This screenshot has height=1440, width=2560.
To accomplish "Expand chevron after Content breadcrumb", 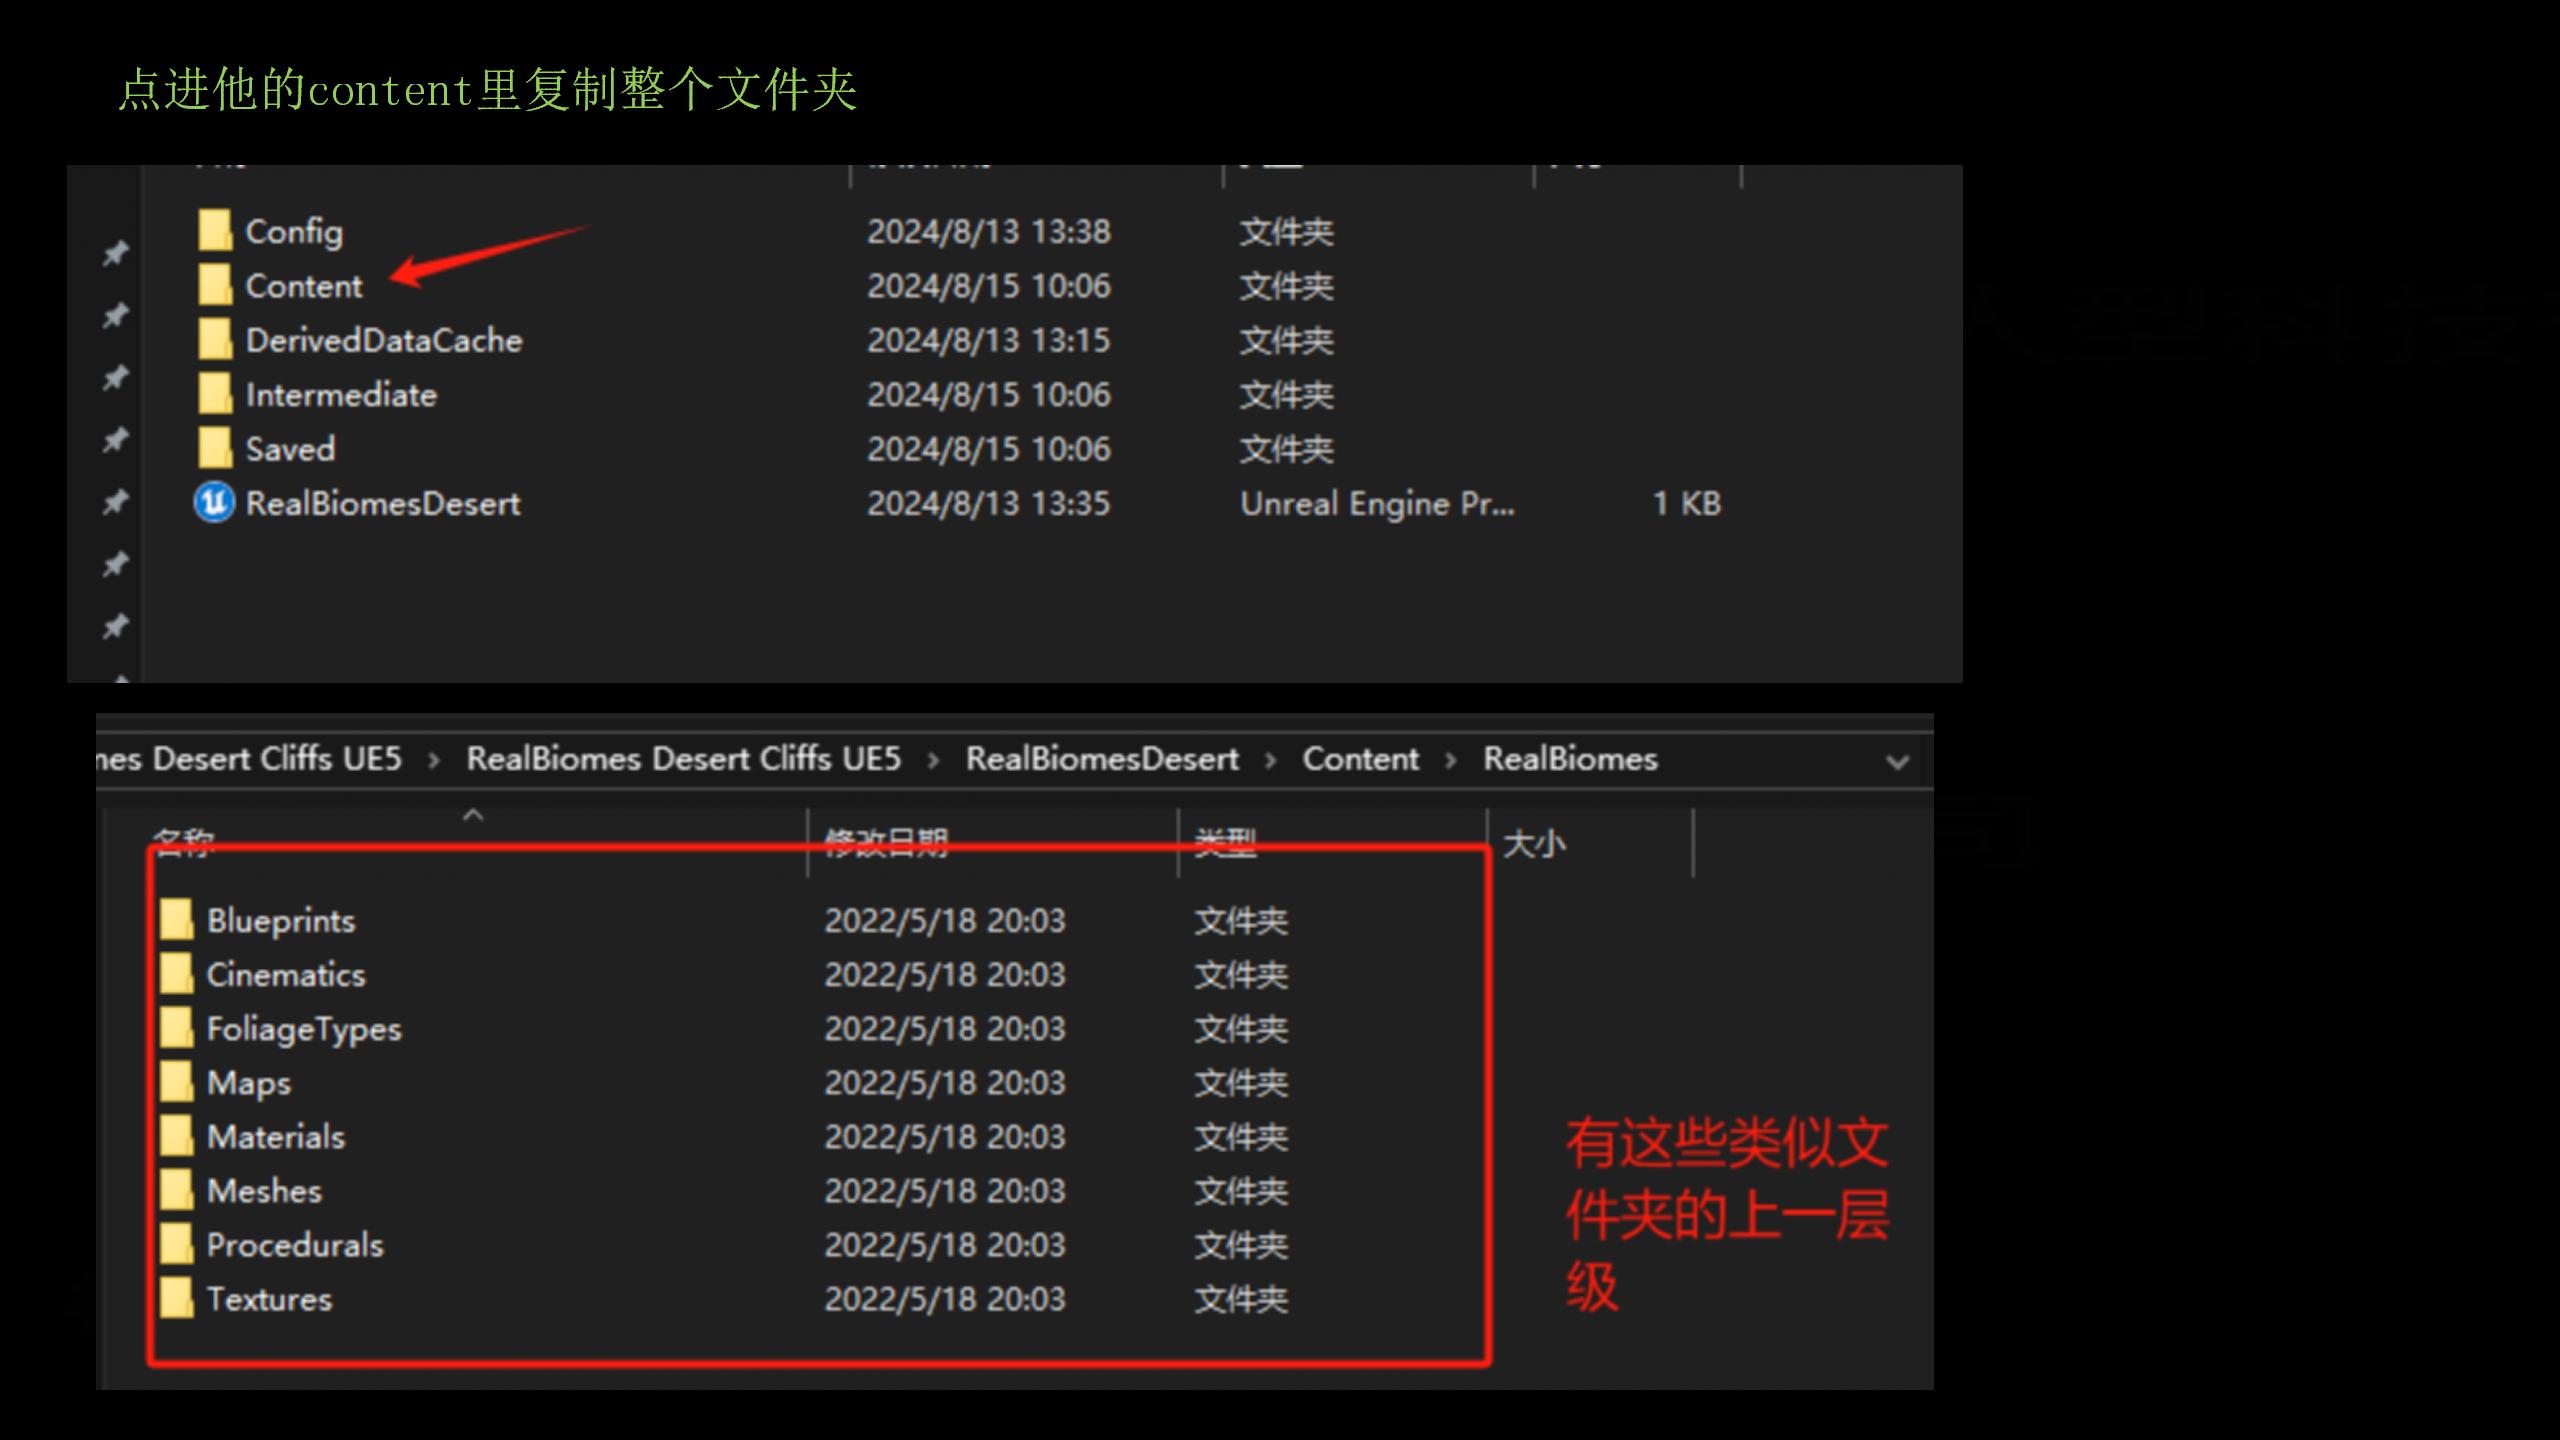I will [1451, 761].
